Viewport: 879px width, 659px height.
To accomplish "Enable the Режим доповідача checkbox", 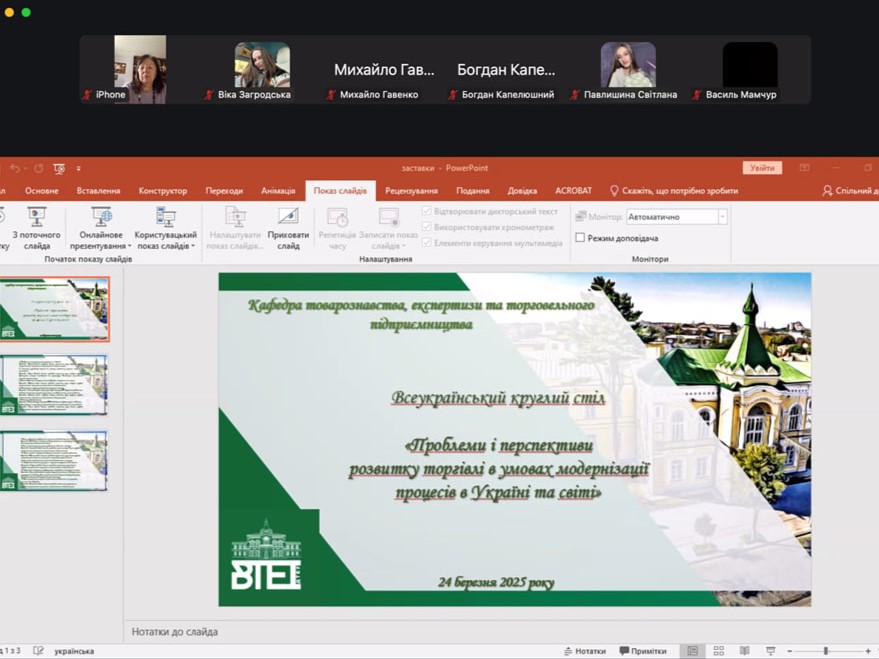I will coord(580,238).
